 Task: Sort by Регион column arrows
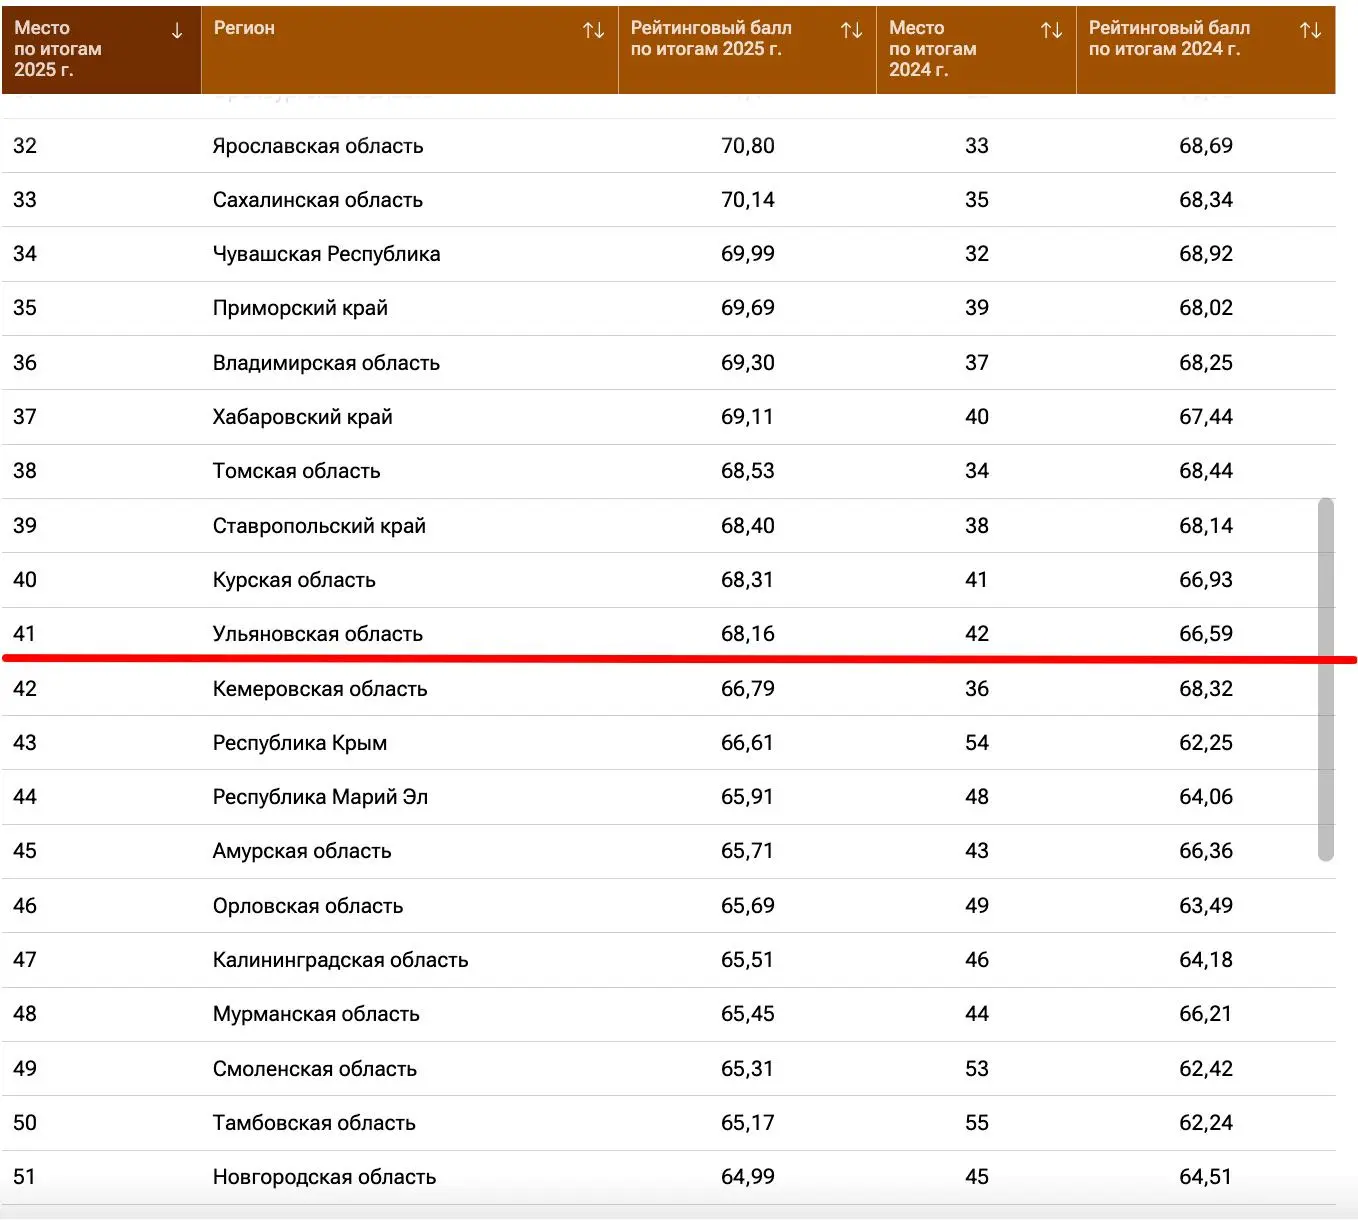594,31
